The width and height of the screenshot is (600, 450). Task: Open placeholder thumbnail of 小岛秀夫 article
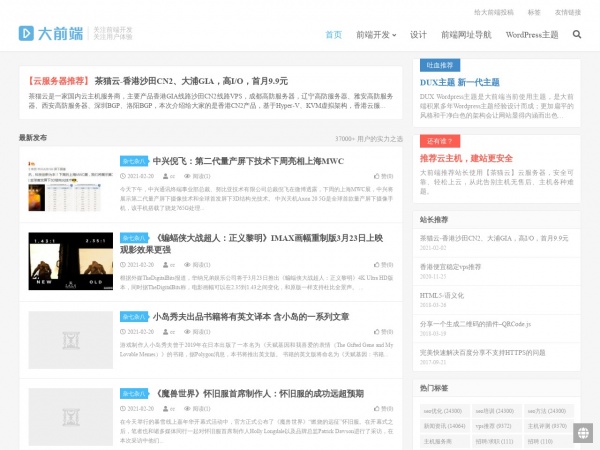(x=70, y=340)
